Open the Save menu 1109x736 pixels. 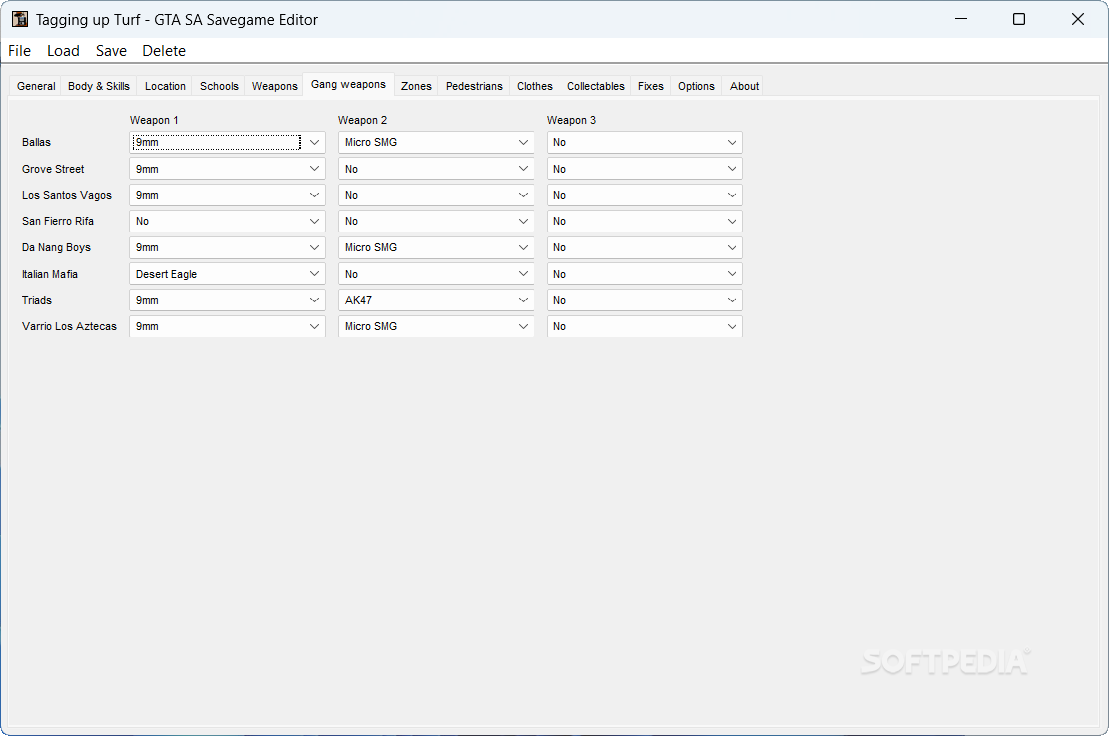click(111, 51)
